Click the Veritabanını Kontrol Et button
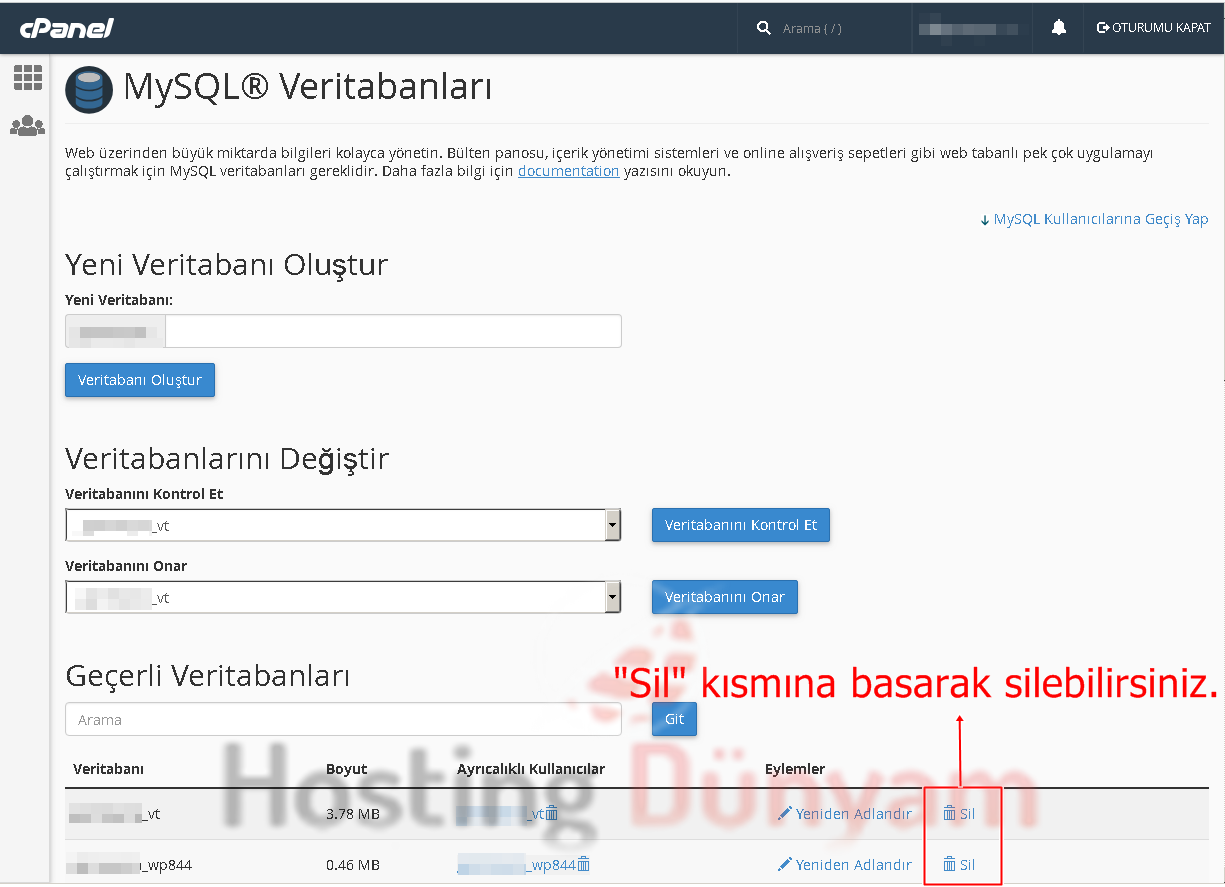The image size is (1225, 887). 741,525
